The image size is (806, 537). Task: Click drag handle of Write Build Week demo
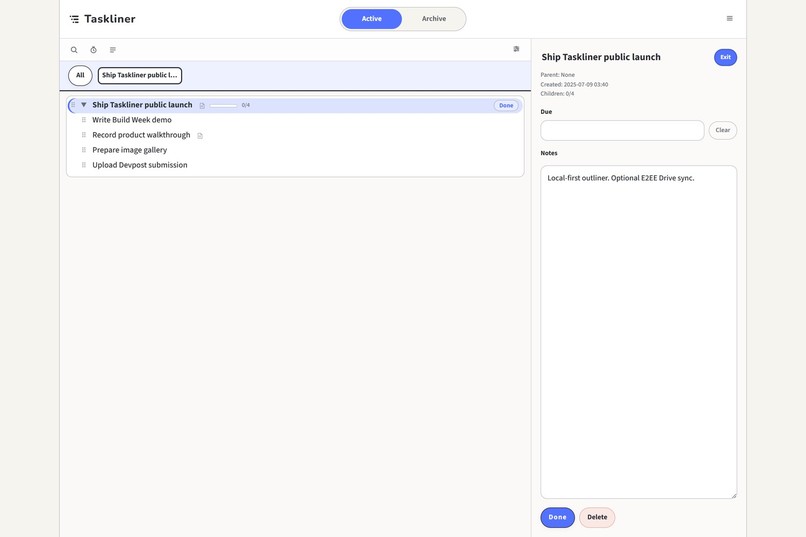click(83, 120)
